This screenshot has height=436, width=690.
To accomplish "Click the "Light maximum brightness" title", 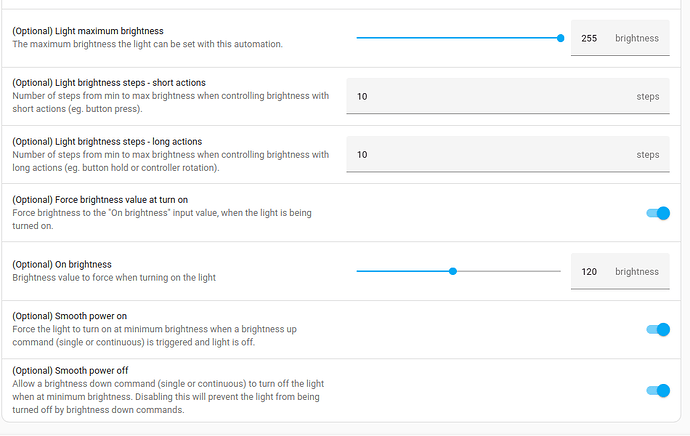I will (87, 32).
